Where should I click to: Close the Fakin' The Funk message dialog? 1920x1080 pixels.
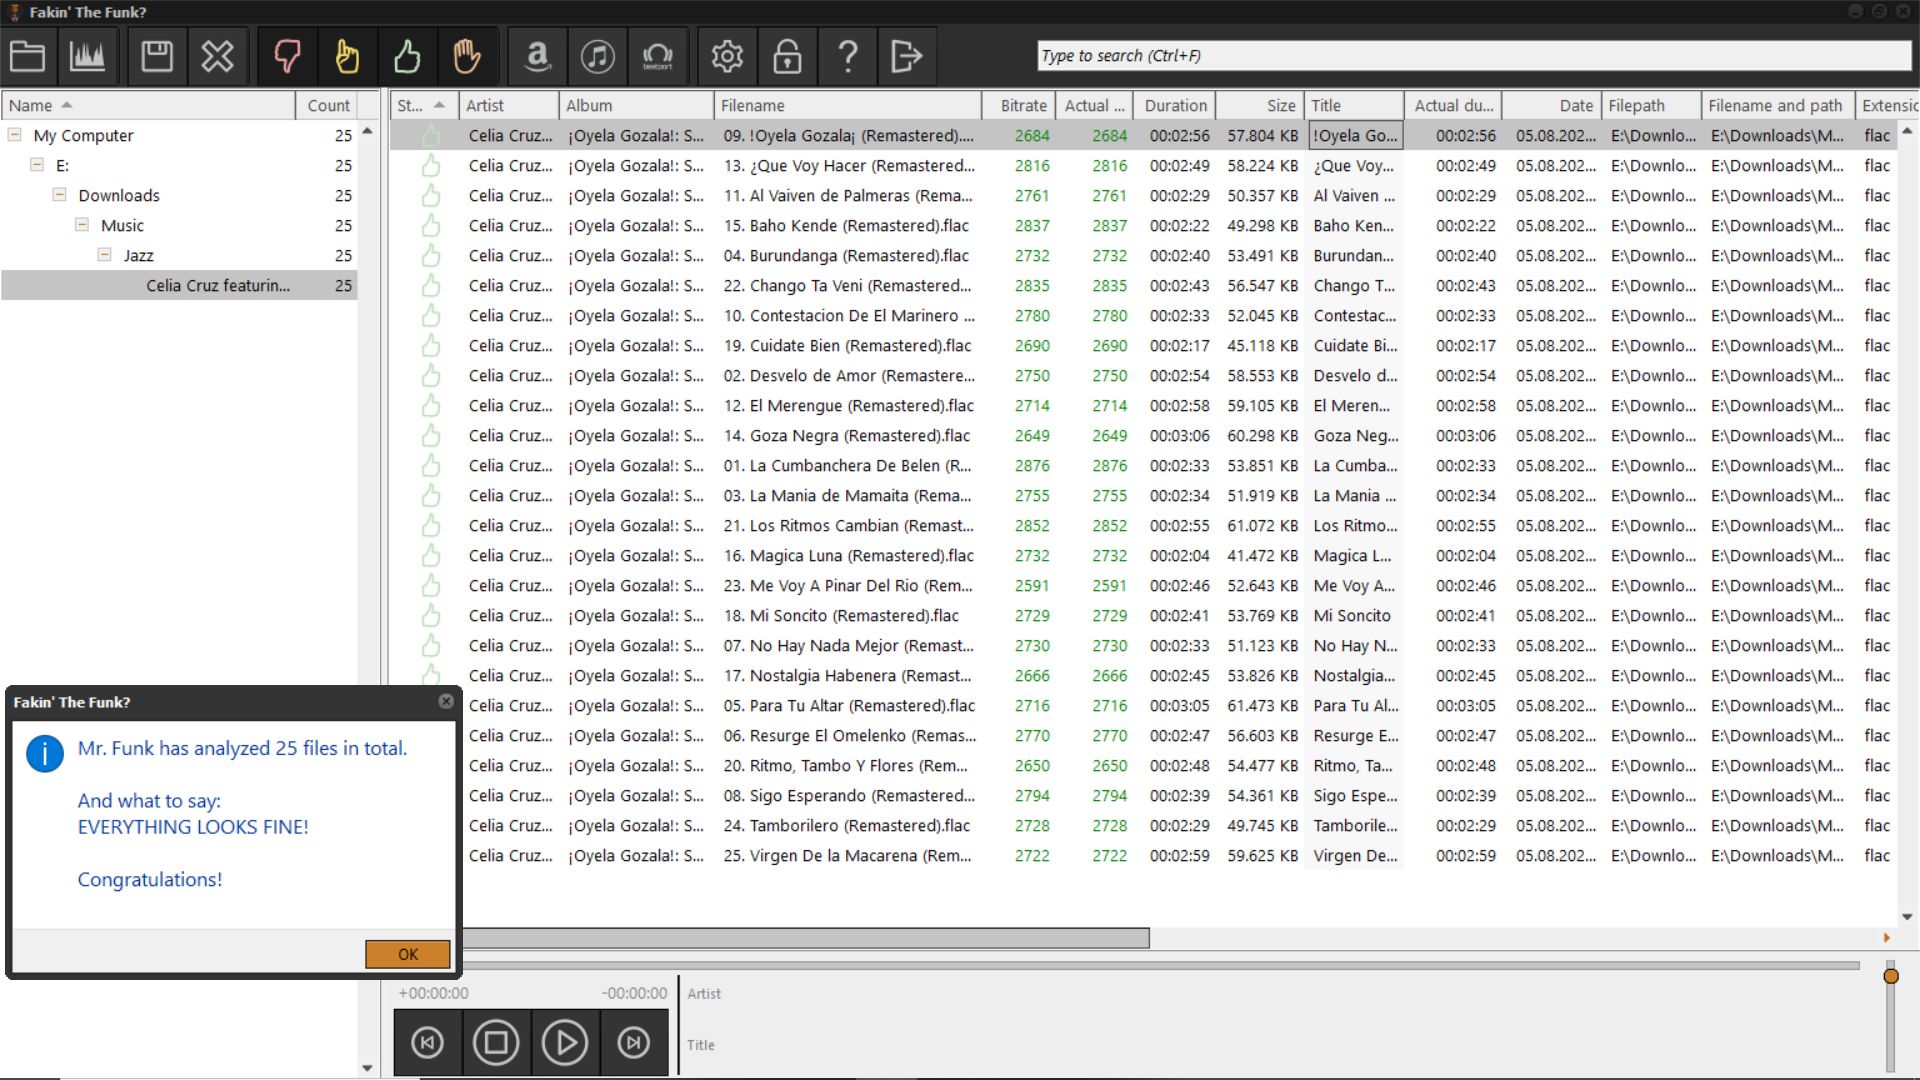click(x=446, y=702)
